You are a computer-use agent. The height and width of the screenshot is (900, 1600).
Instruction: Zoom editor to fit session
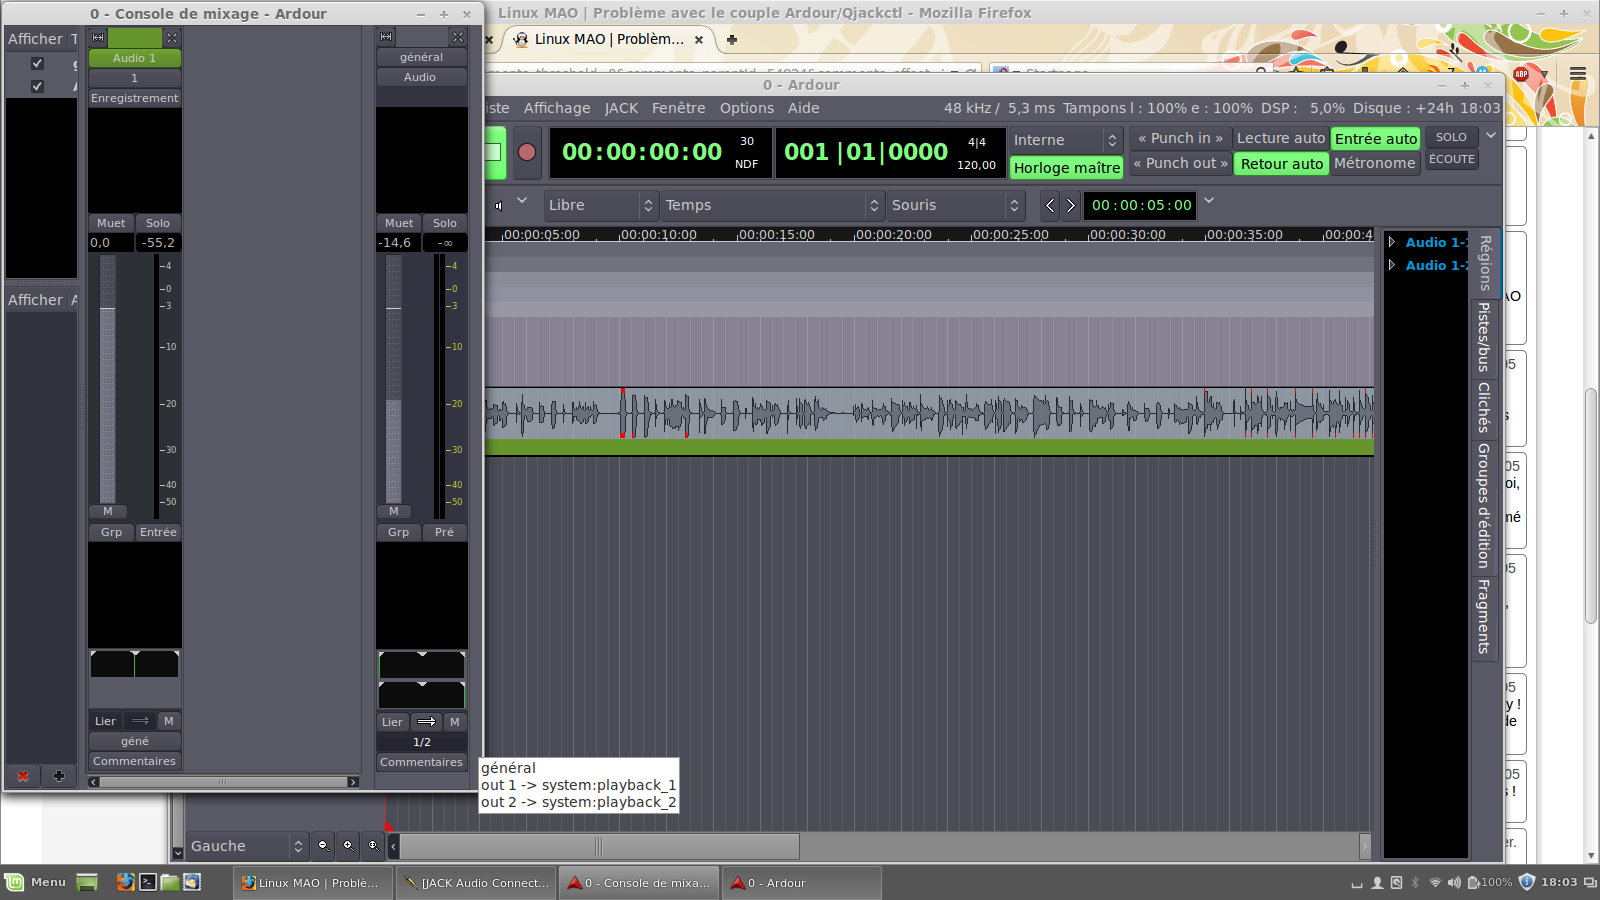(x=373, y=846)
